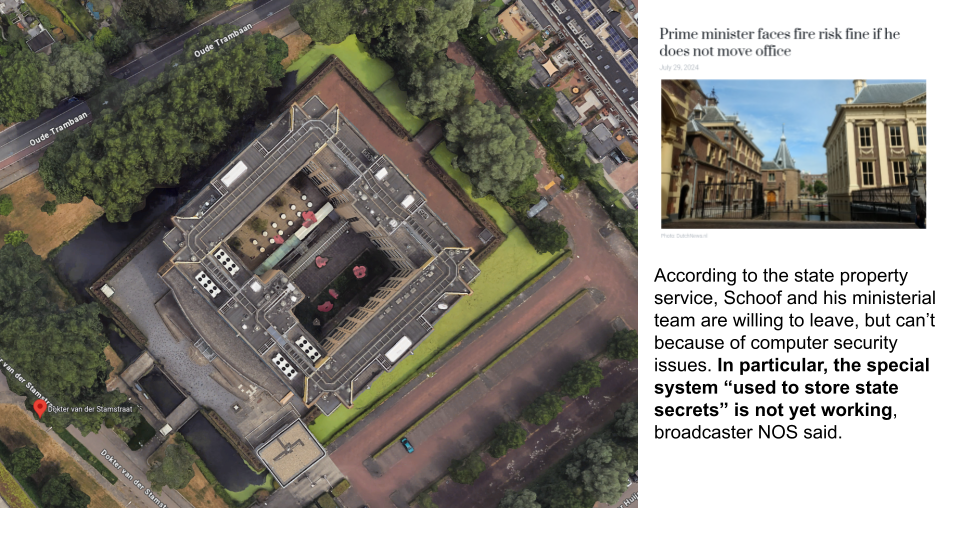The width and height of the screenshot is (960, 540).
Task: Click the blue car in the parking lot
Action: [x=407, y=444]
